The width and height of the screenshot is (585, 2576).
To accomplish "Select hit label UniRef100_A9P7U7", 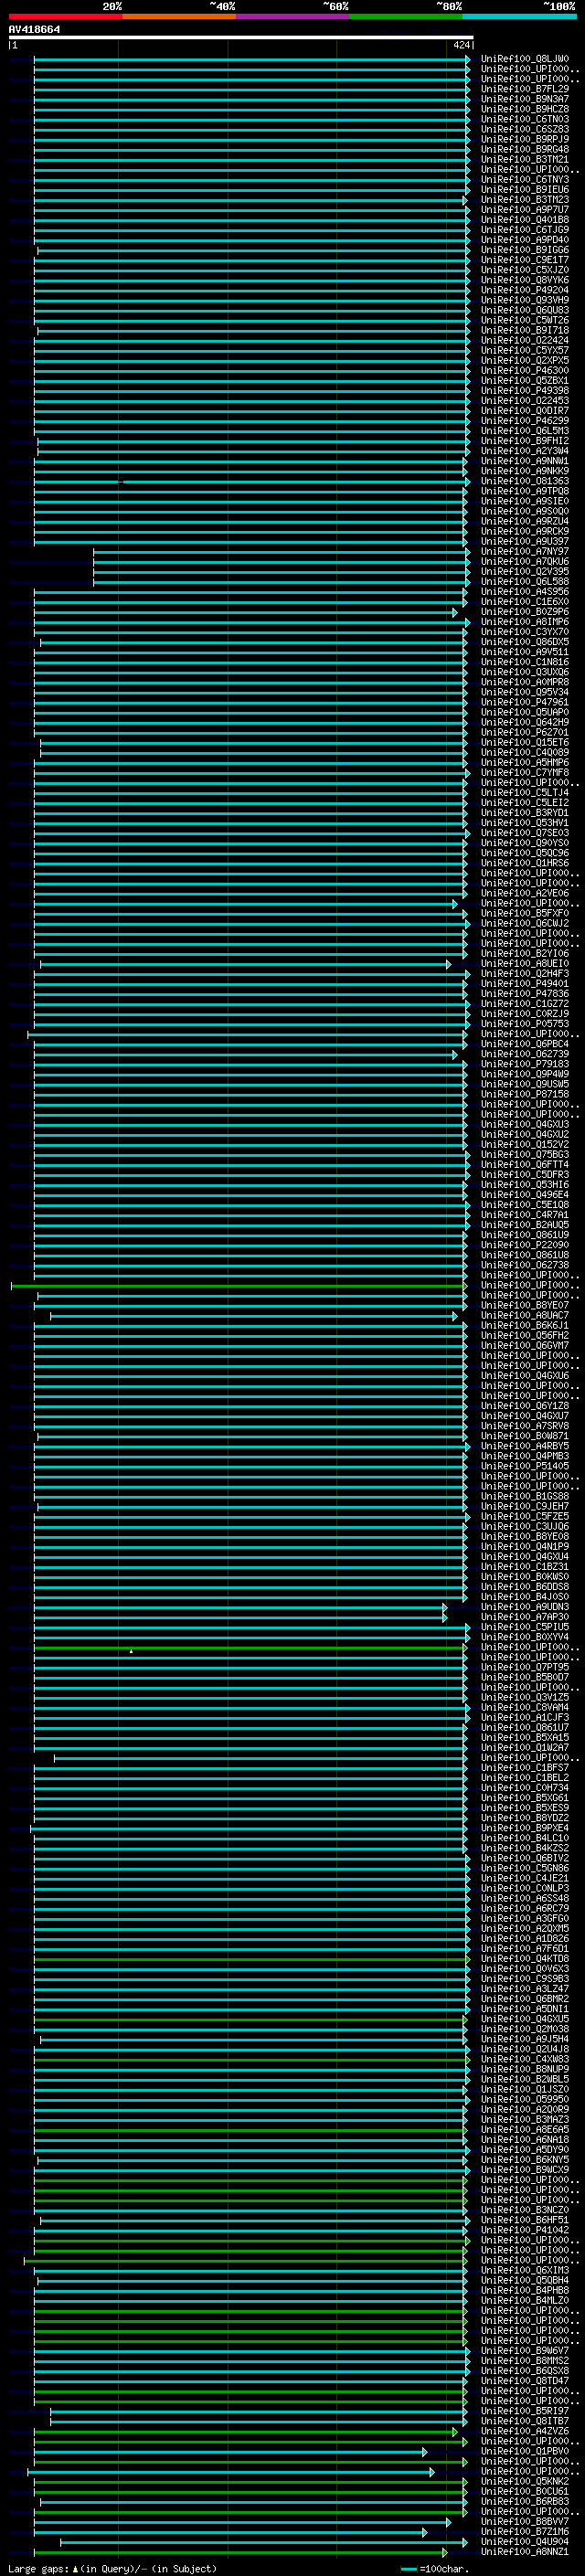I will [x=525, y=210].
